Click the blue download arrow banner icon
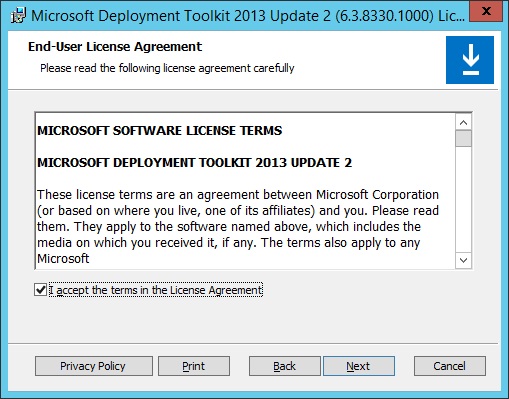 (470, 60)
